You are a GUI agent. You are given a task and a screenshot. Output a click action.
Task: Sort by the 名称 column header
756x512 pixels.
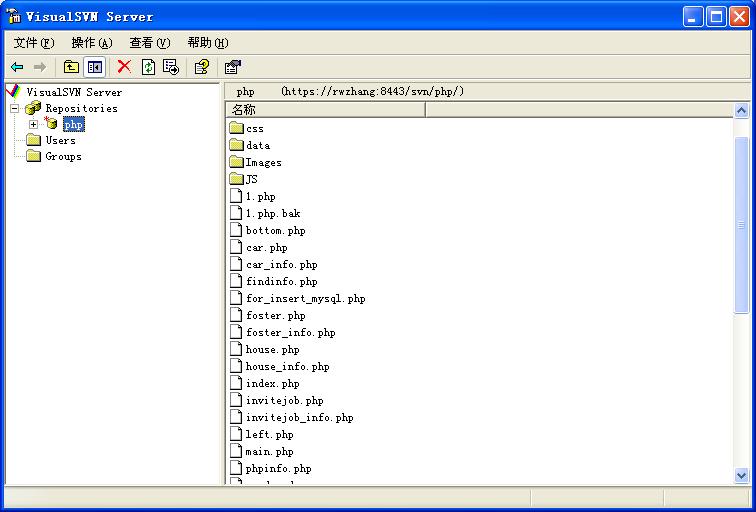325,109
